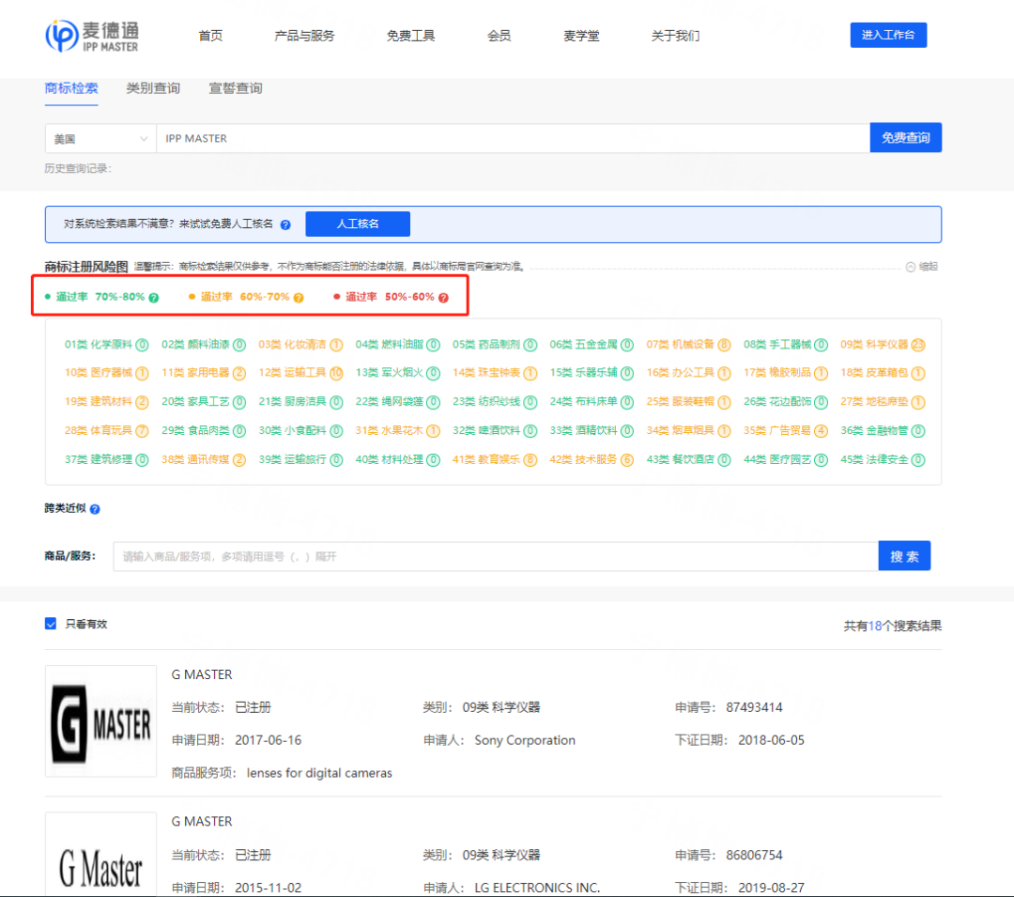
Task: Switch to the 商标检索 tab
Action: [x=71, y=89]
